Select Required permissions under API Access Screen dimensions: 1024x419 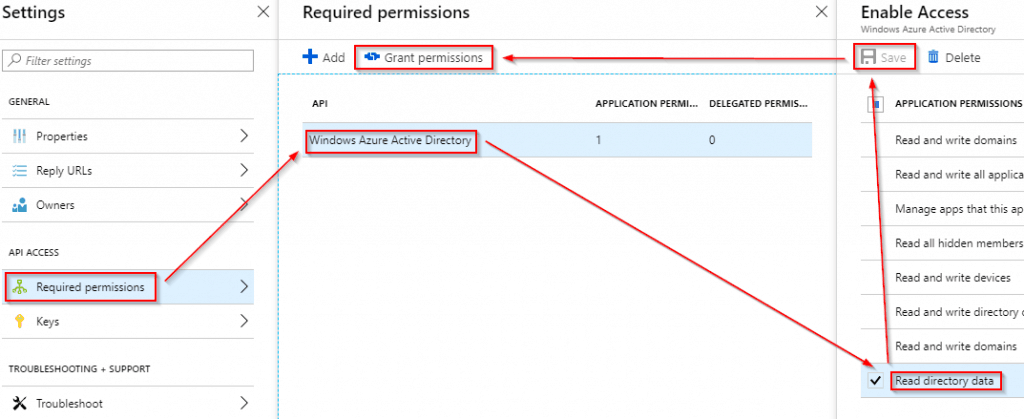pos(128,287)
